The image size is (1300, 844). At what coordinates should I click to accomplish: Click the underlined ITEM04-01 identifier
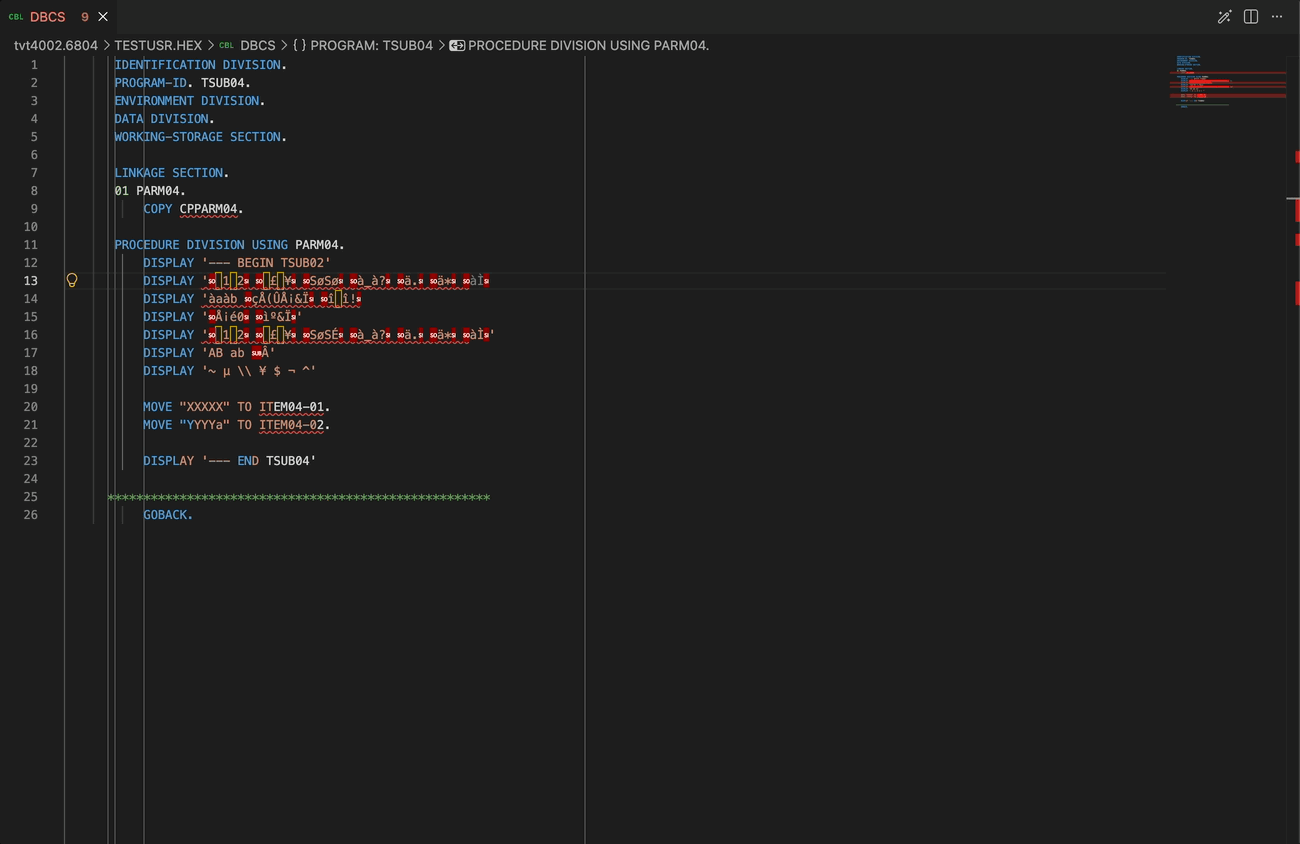point(291,406)
